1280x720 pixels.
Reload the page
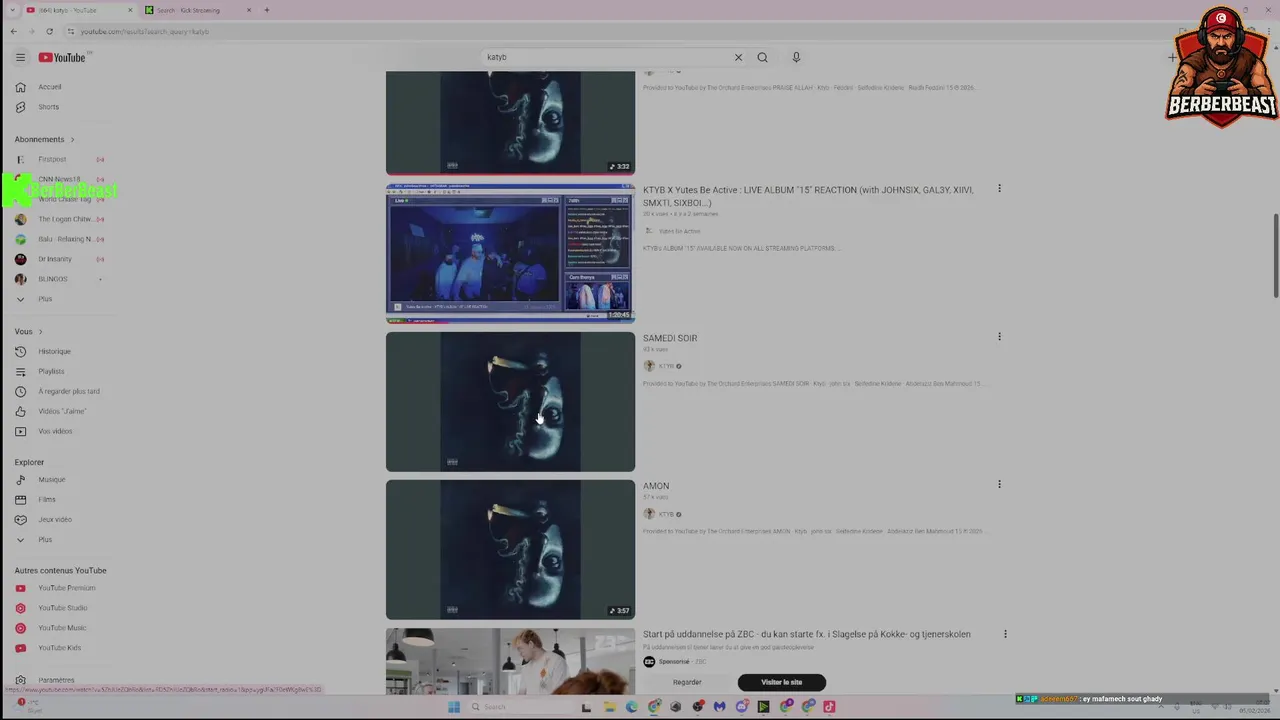(49, 31)
